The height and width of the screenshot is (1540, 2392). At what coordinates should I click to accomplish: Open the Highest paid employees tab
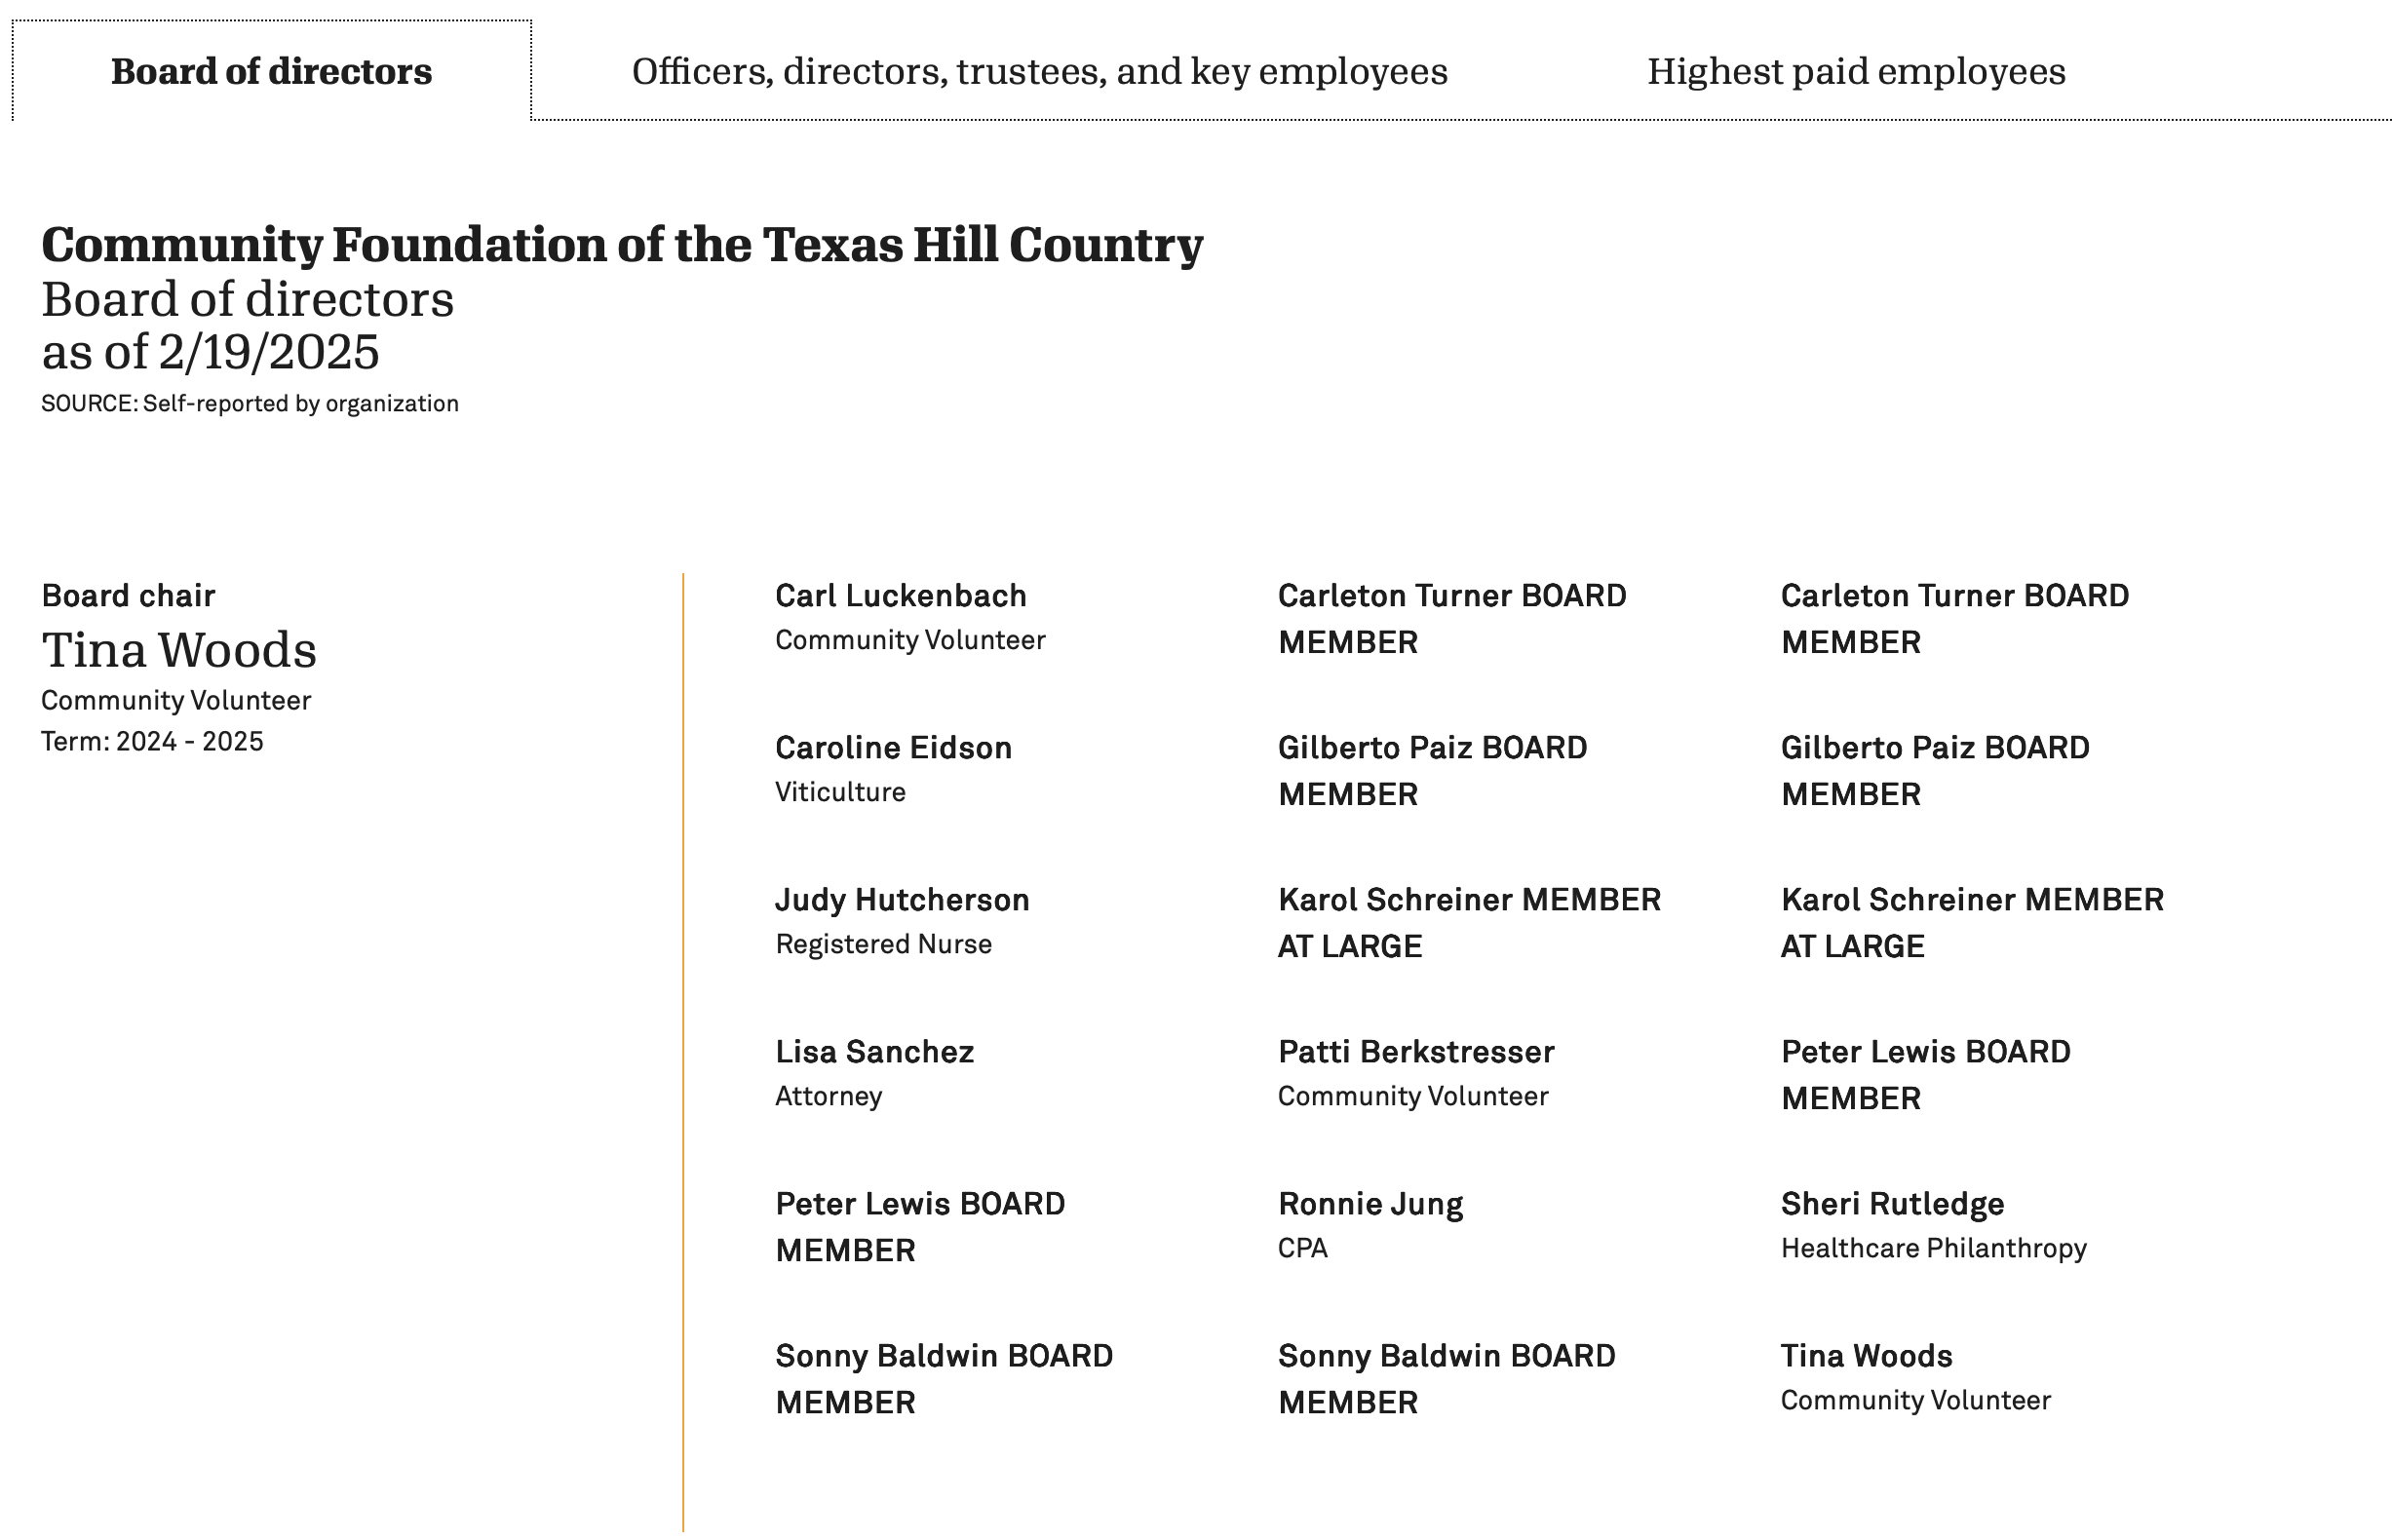pyautogui.click(x=1856, y=71)
